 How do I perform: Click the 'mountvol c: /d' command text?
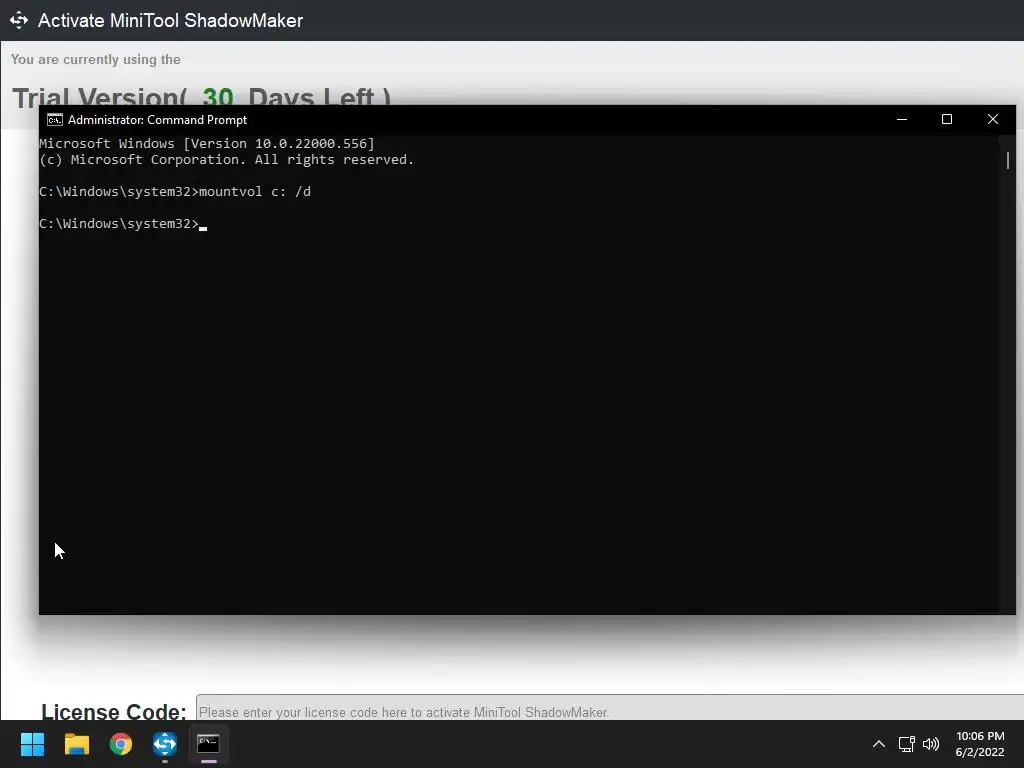click(255, 191)
